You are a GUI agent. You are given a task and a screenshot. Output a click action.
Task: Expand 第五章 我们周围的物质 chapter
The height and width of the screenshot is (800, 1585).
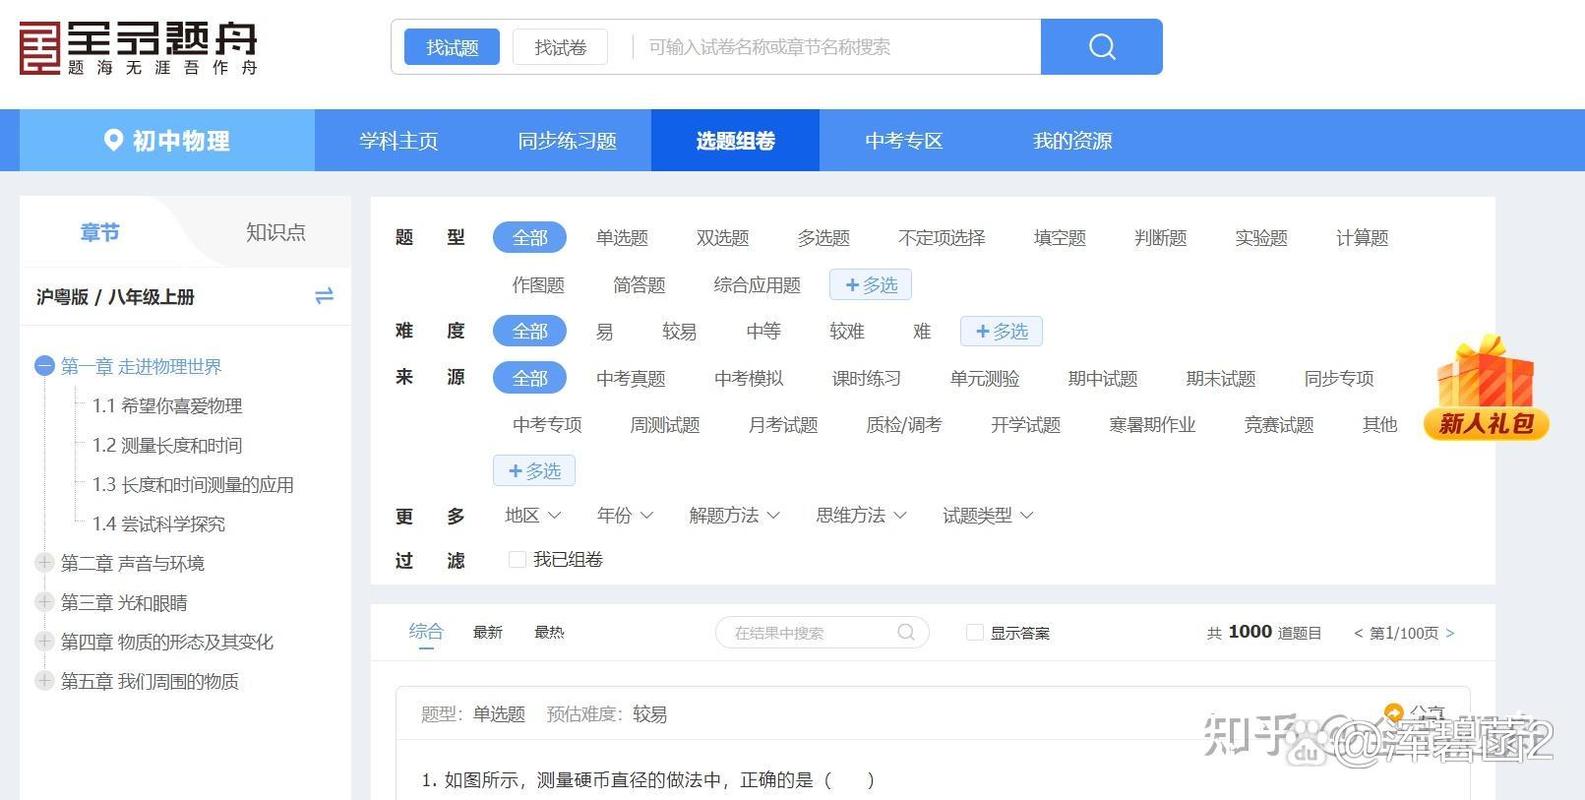[x=44, y=681]
